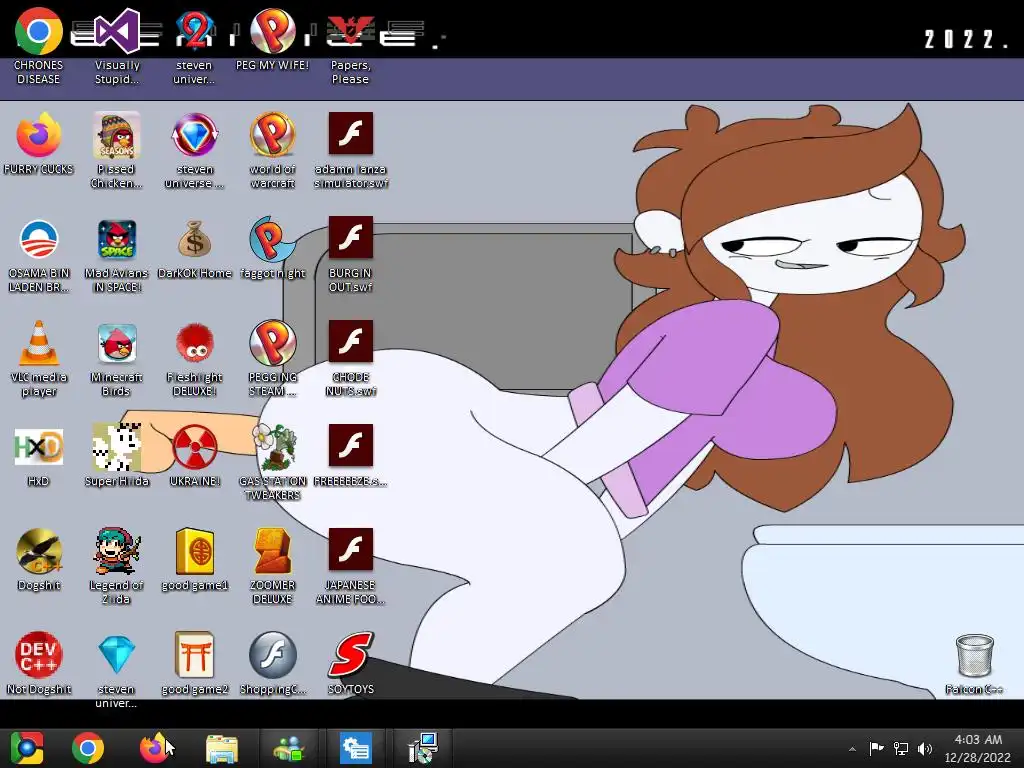
Task: Launch GAS STATION TWEAKERS plant icon
Action: 274,447
